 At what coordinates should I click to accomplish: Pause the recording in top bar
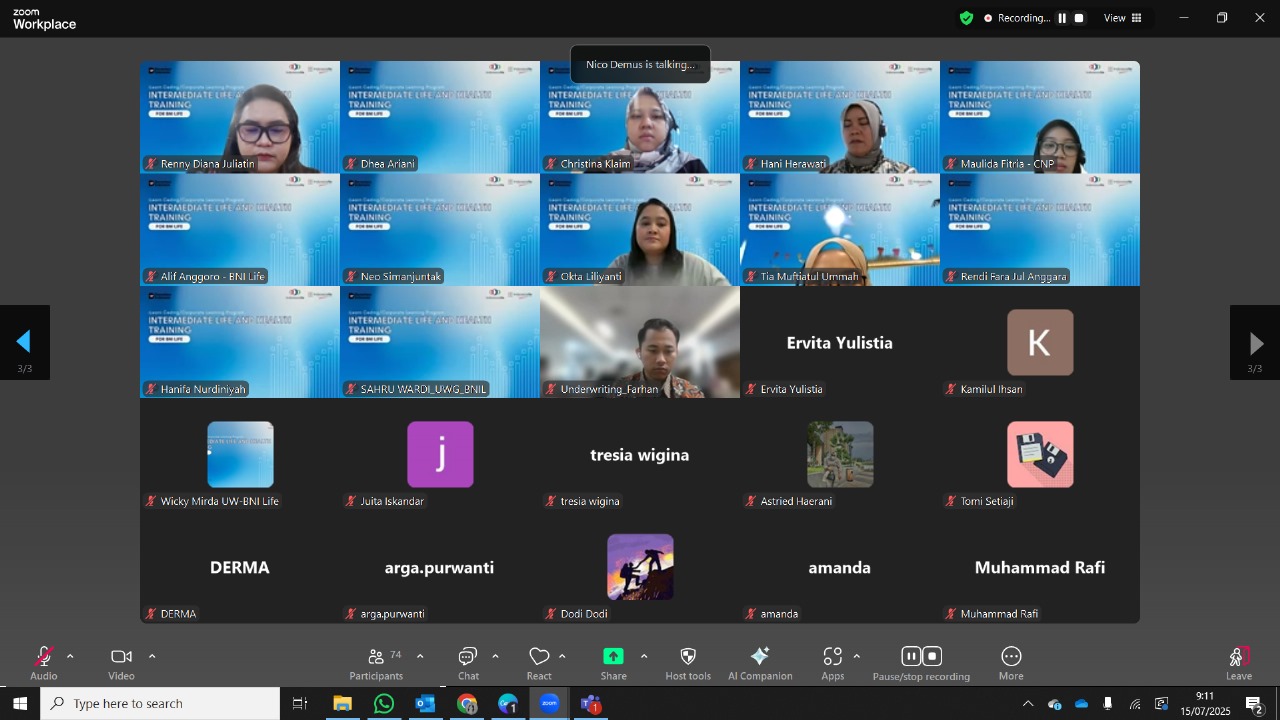[1062, 18]
